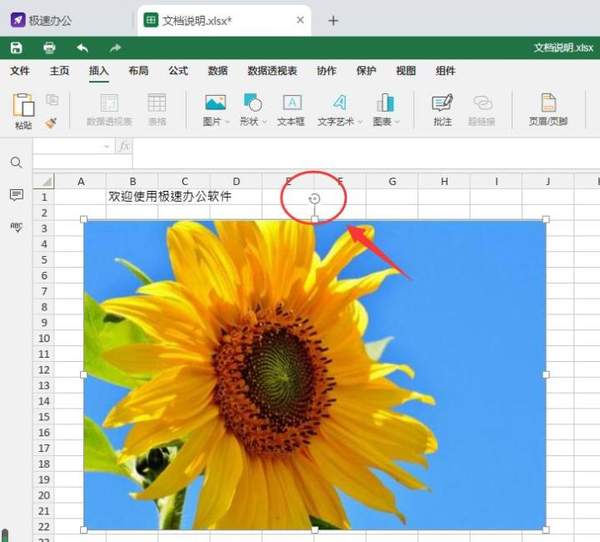Insert a pivot table (数据透视表) icon

[x=109, y=103]
